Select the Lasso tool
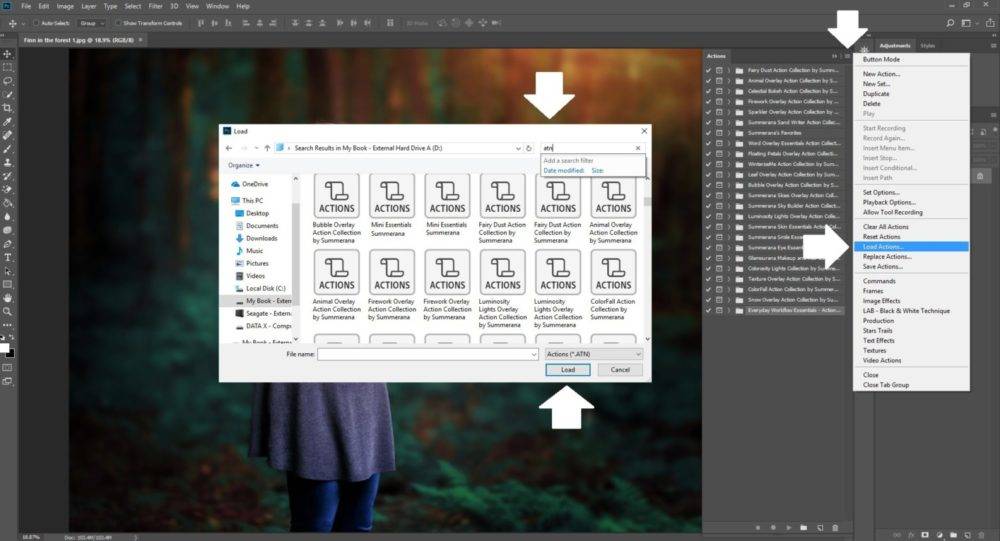Screen dimensions: 1000x541 (x=8, y=81)
